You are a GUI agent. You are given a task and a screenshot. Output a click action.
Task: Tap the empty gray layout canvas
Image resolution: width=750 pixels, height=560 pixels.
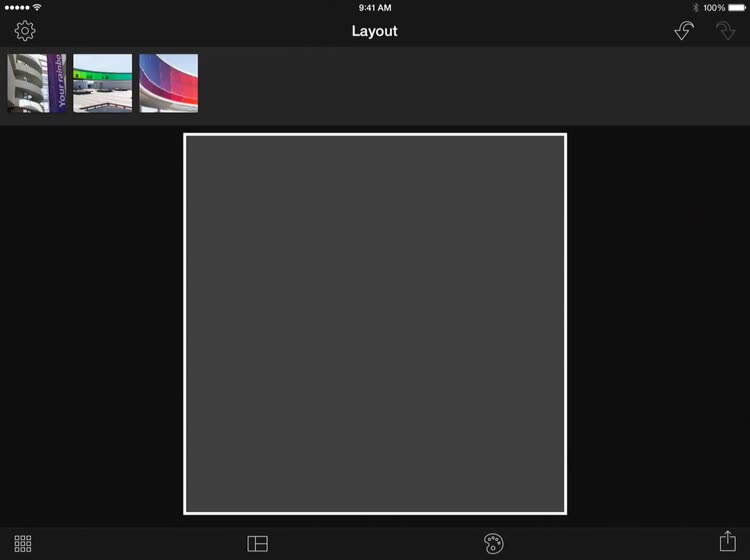click(x=375, y=324)
